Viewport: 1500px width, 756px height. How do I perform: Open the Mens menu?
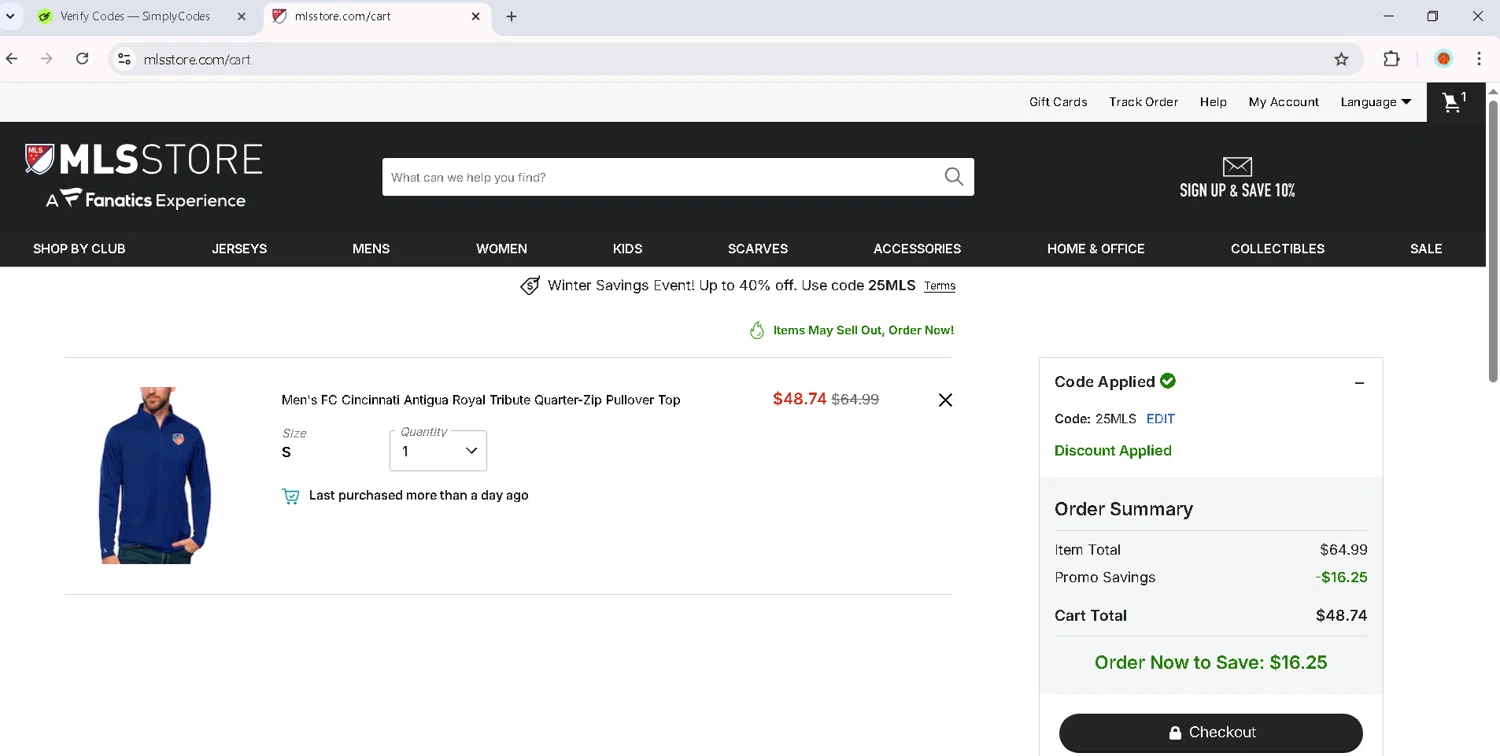click(371, 249)
